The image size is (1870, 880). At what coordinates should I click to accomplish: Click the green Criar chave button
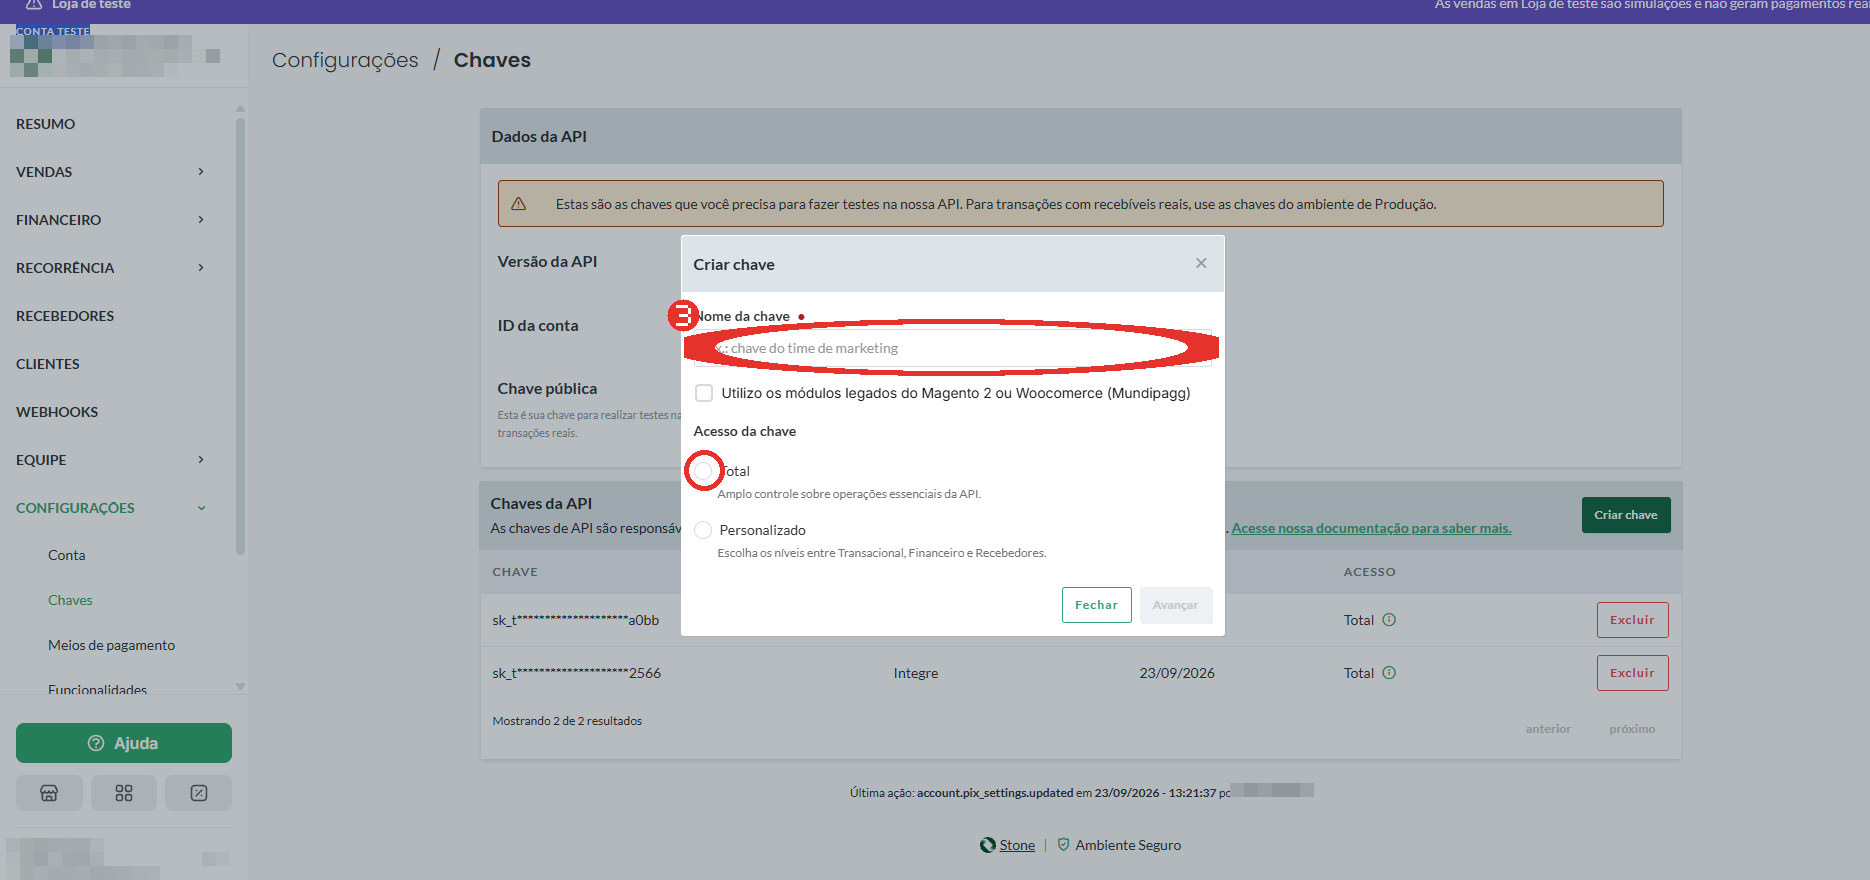point(1626,515)
